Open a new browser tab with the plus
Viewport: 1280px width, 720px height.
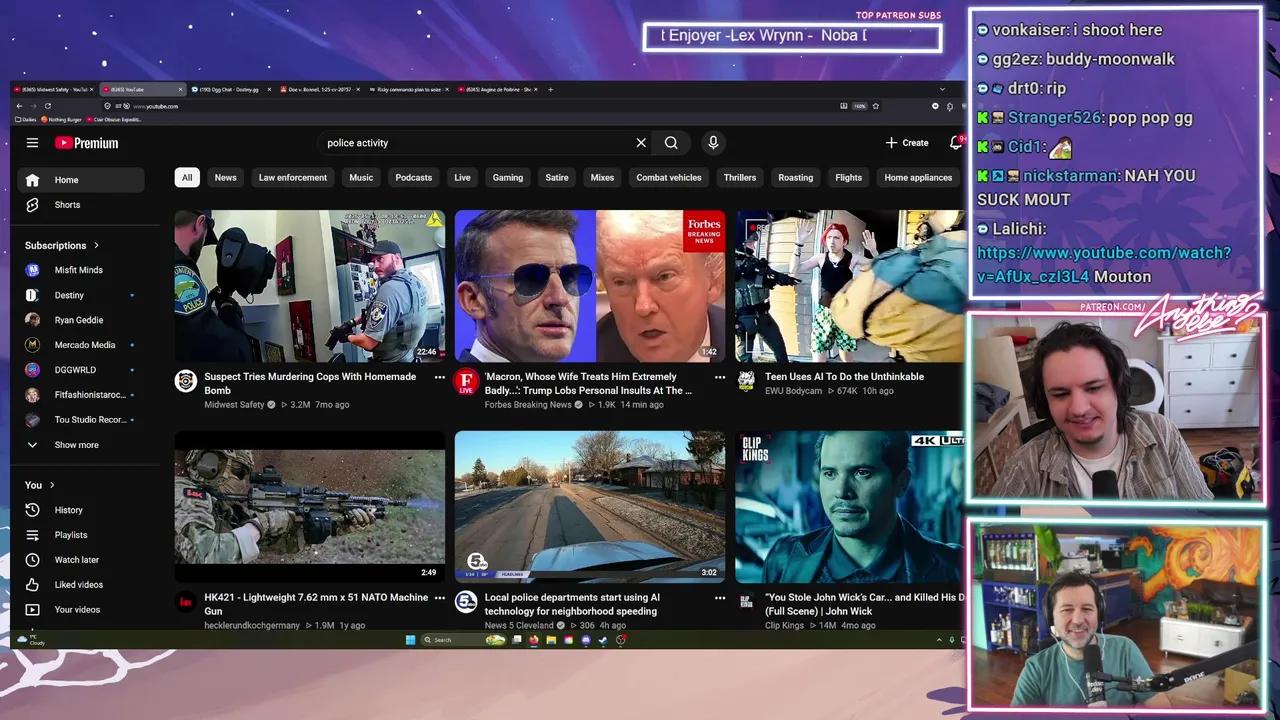[550, 89]
